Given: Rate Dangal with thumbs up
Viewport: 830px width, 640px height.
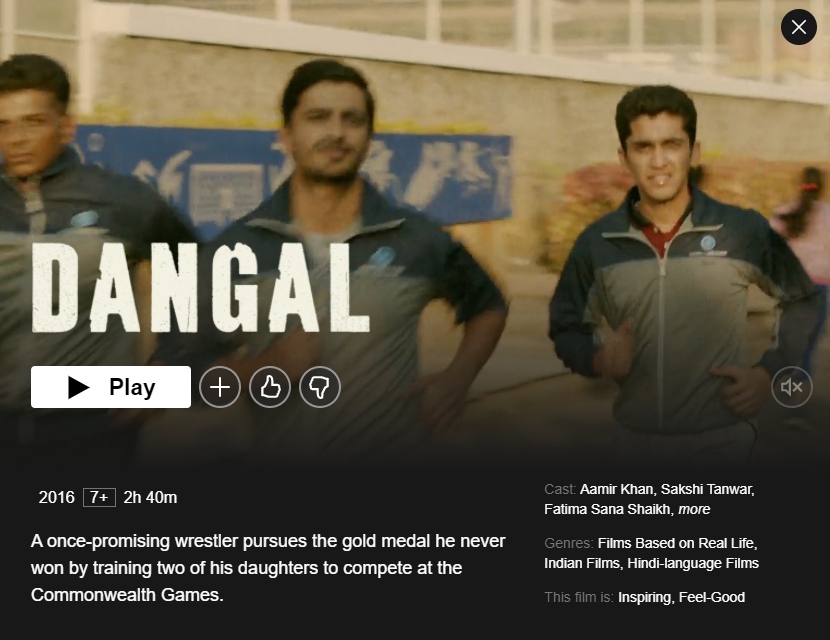Looking at the screenshot, I should tap(269, 387).
